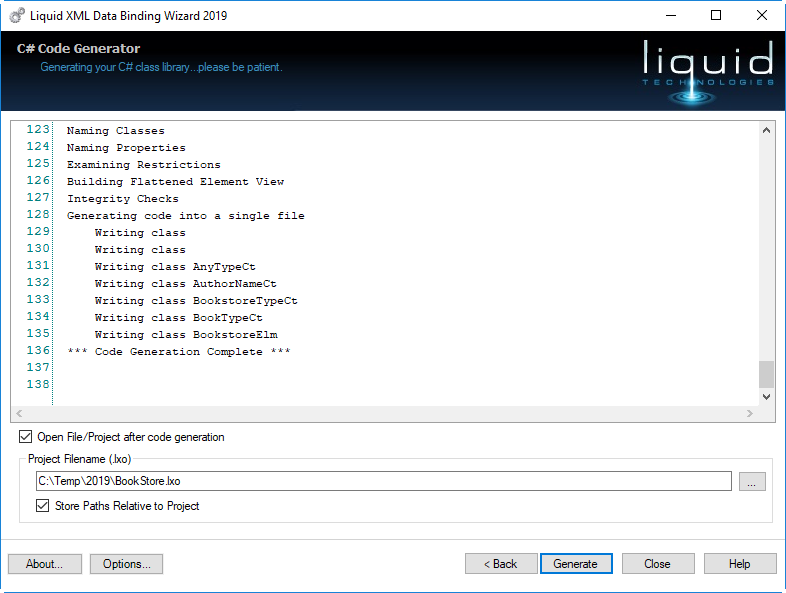
Task: Click in the Project Filename field
Action: [383, 481]
